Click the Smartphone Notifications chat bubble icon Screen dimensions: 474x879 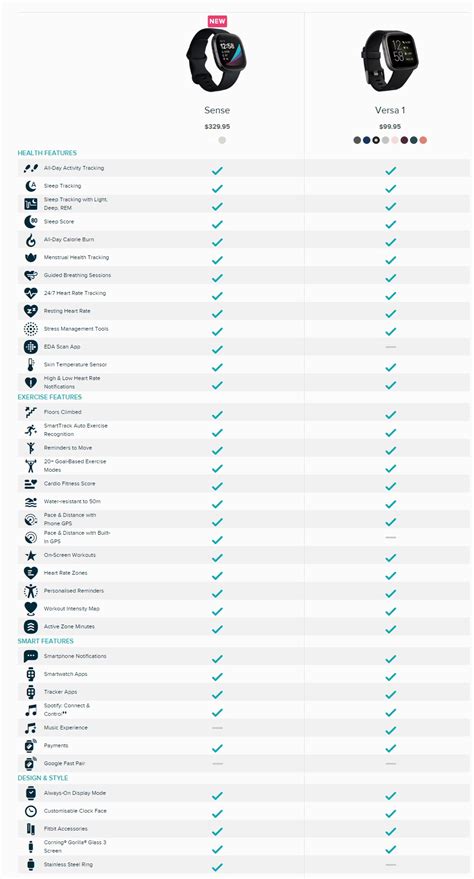pos(30,656)
